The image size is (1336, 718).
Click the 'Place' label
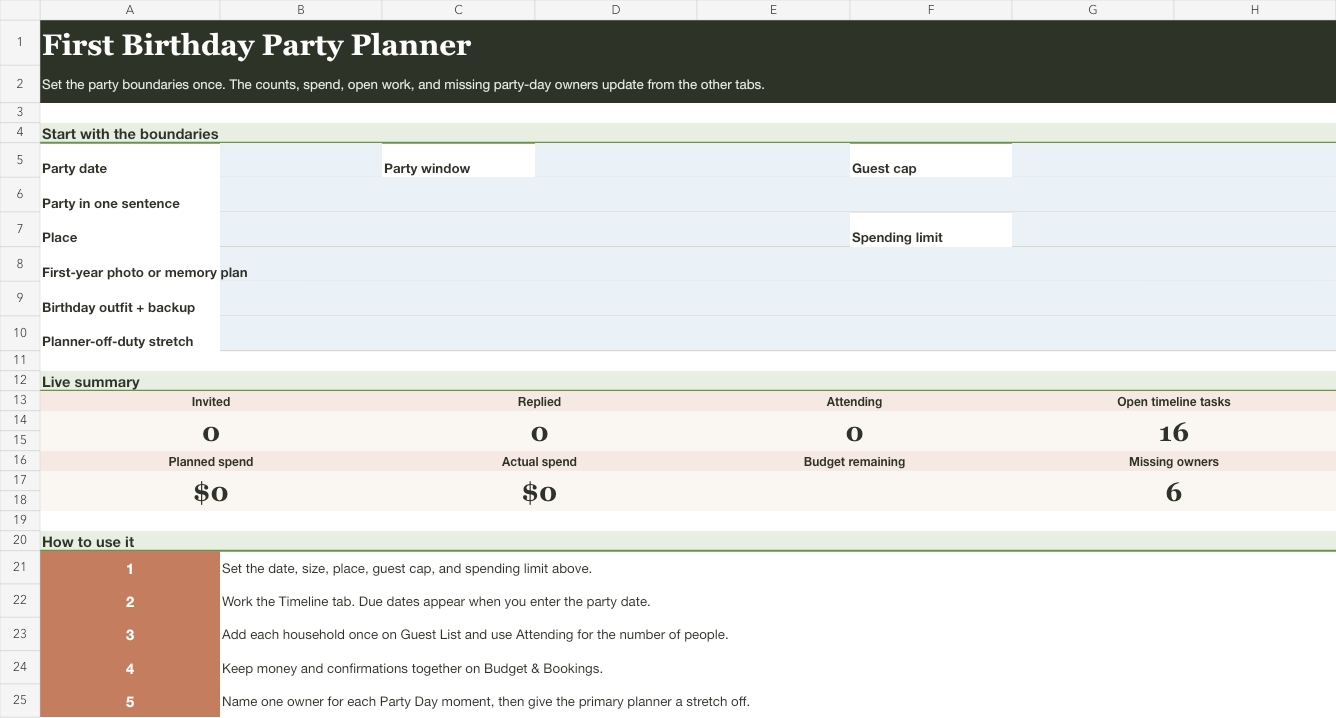(60, 237)
